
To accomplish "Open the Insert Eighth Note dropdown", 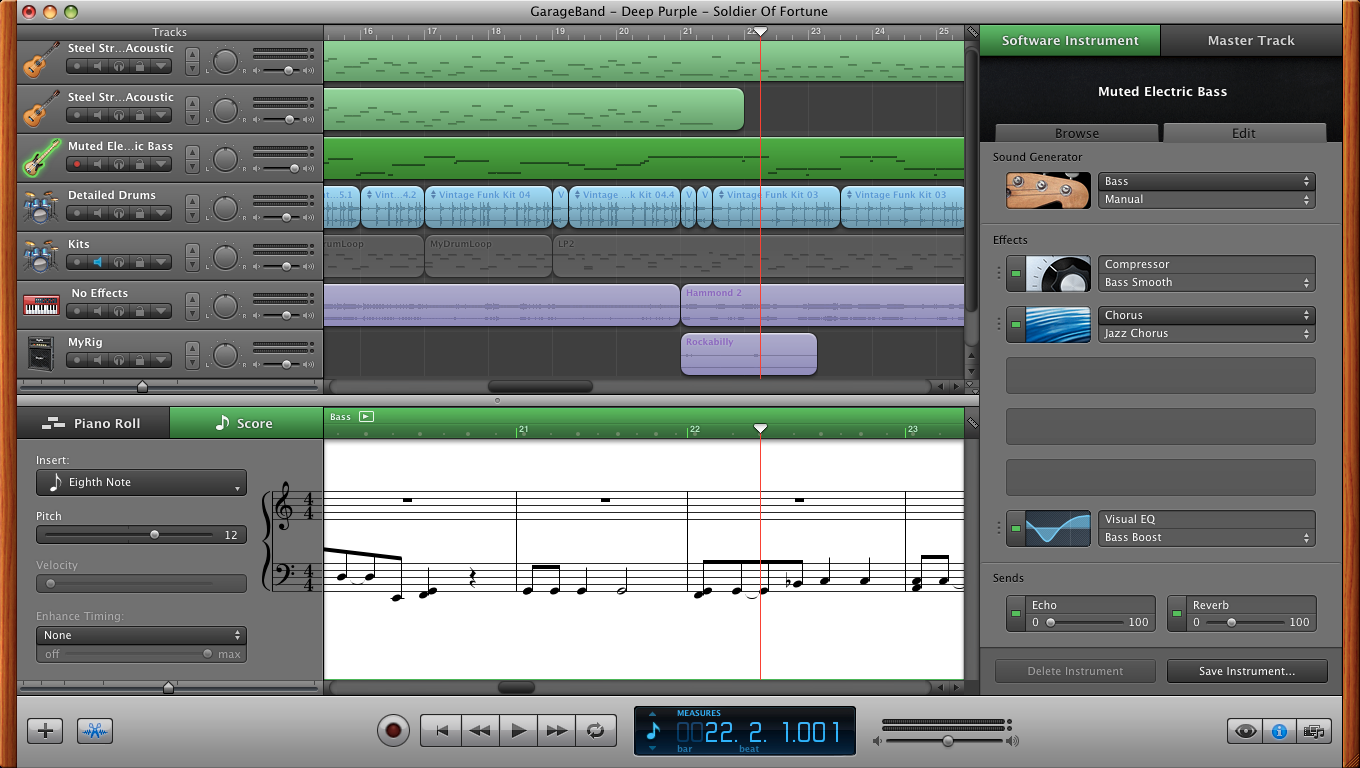I will pyautogui.click(x=141, y=482).
